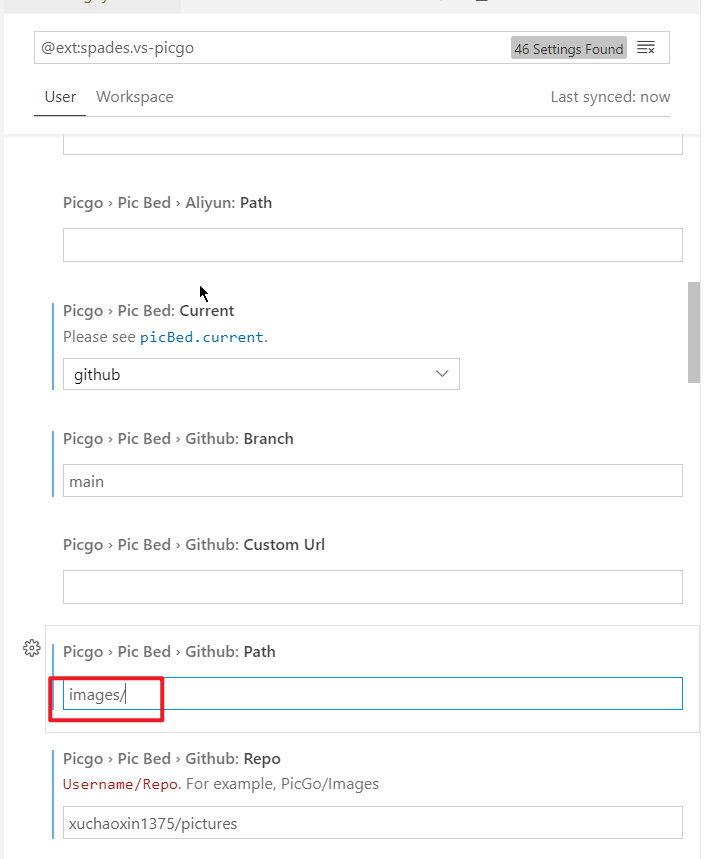The image size is (713, 859).
Task: Click the Github Repo field xuchaoxin1375/pictures
Action: point(373,822)
